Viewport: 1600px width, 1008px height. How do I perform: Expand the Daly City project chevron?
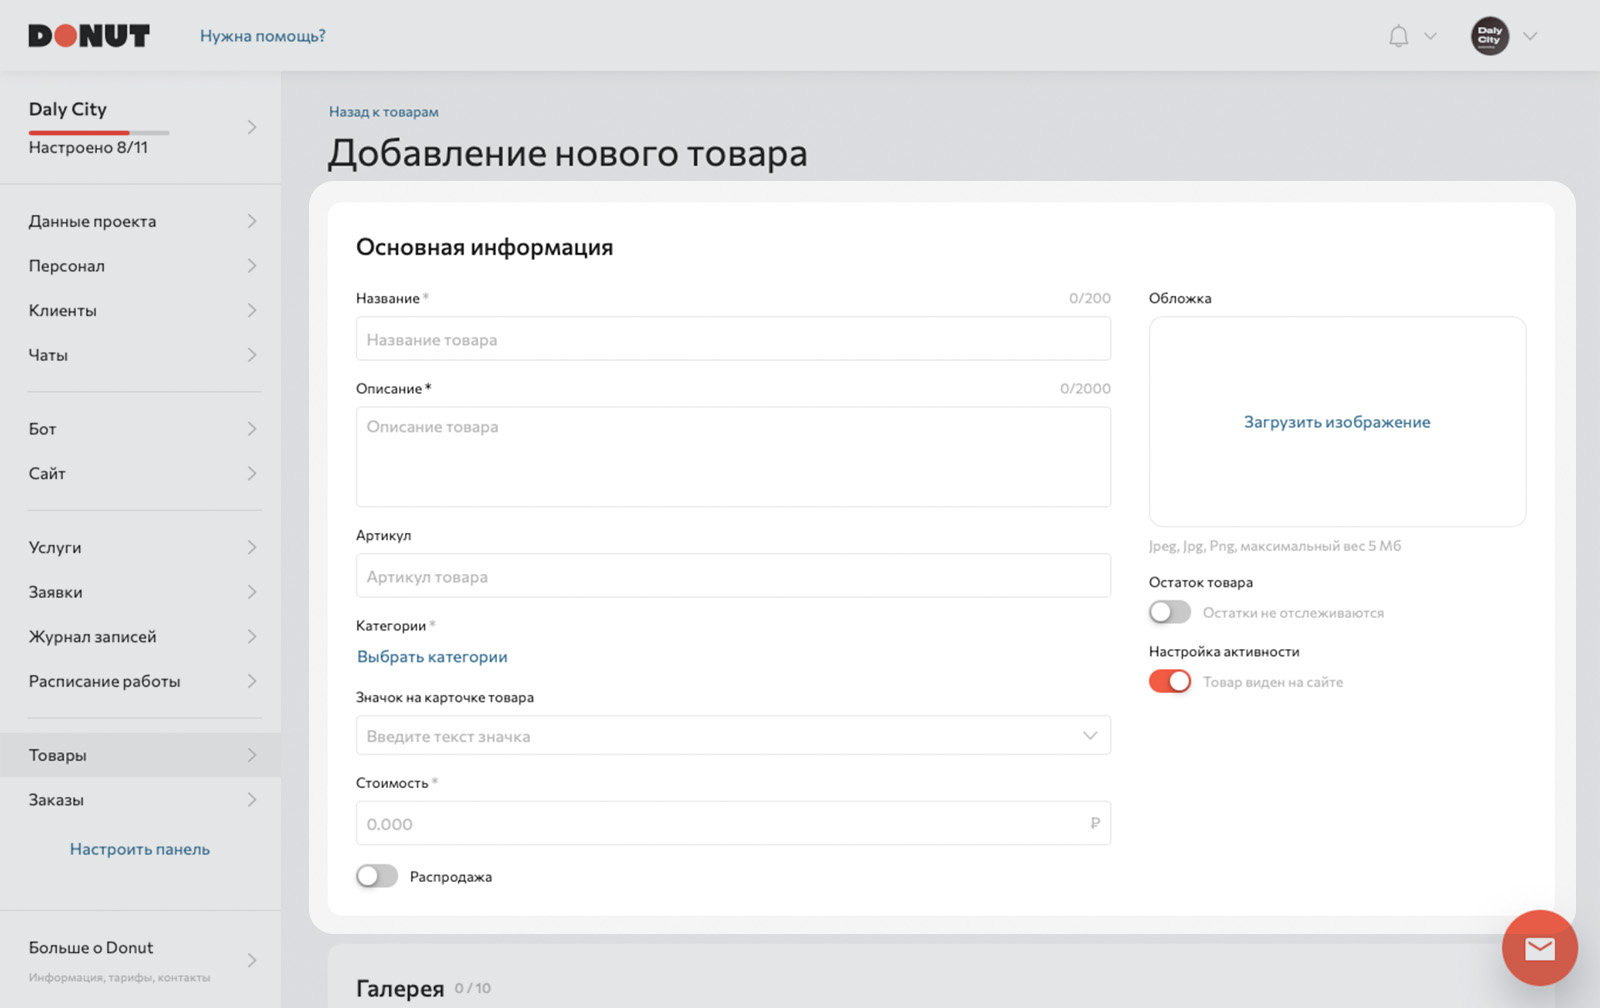252,127
